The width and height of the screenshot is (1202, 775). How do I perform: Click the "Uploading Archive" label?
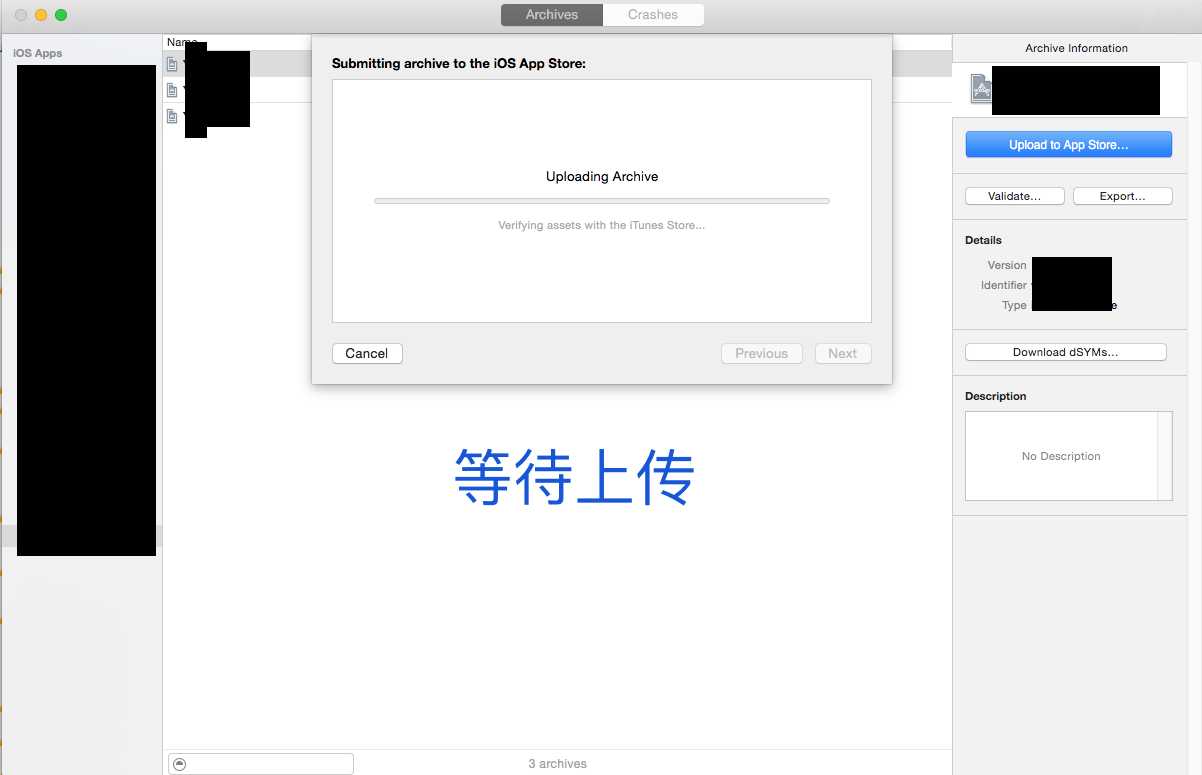[x=602, y=177]
